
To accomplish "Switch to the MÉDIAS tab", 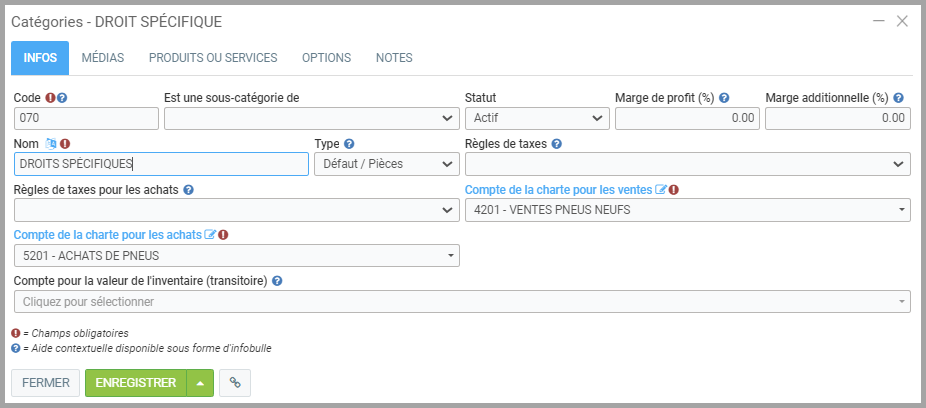I will click(103, 58).
